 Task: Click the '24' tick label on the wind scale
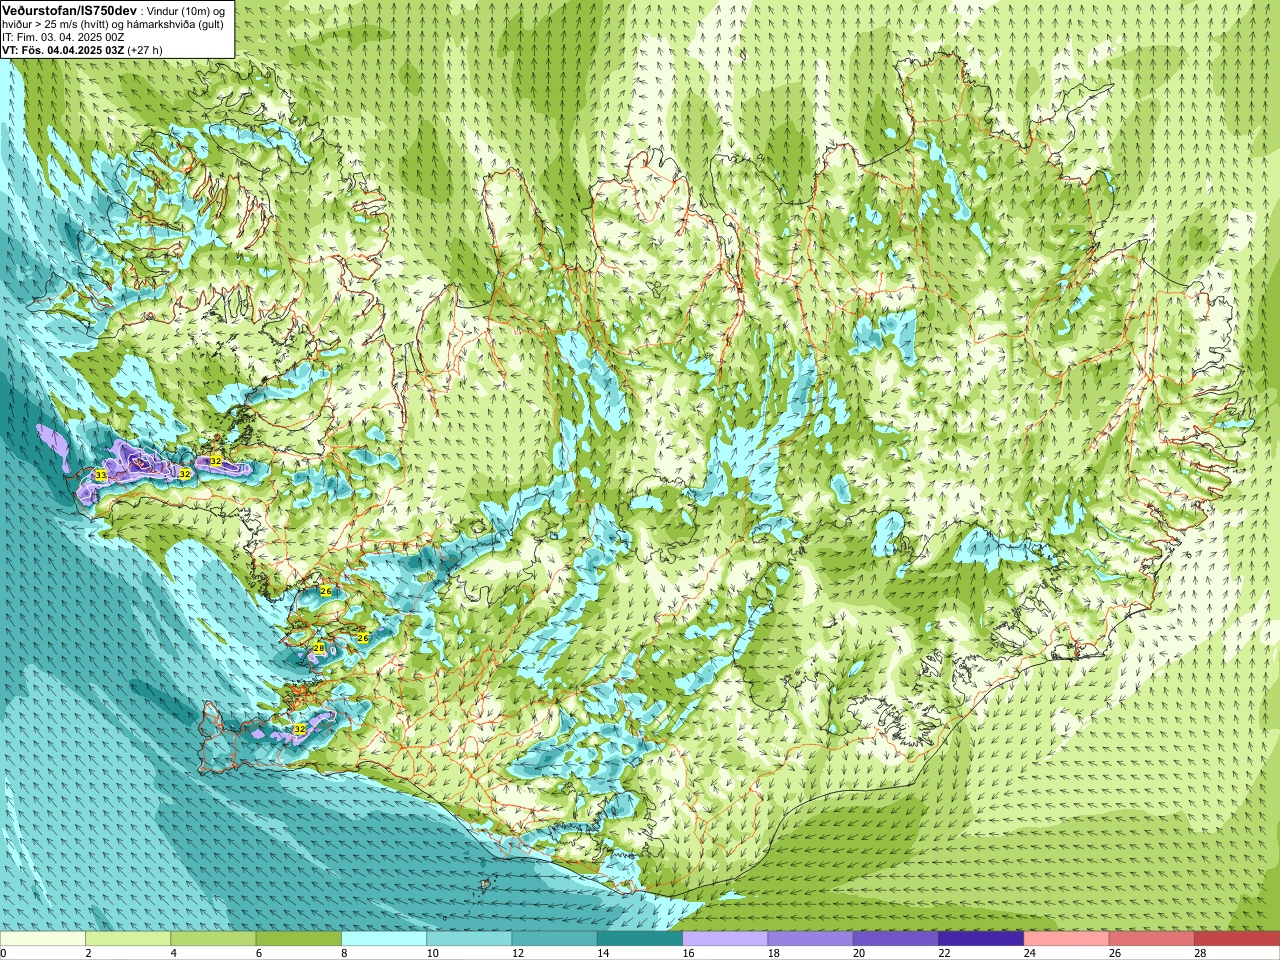pos(1029,953)
